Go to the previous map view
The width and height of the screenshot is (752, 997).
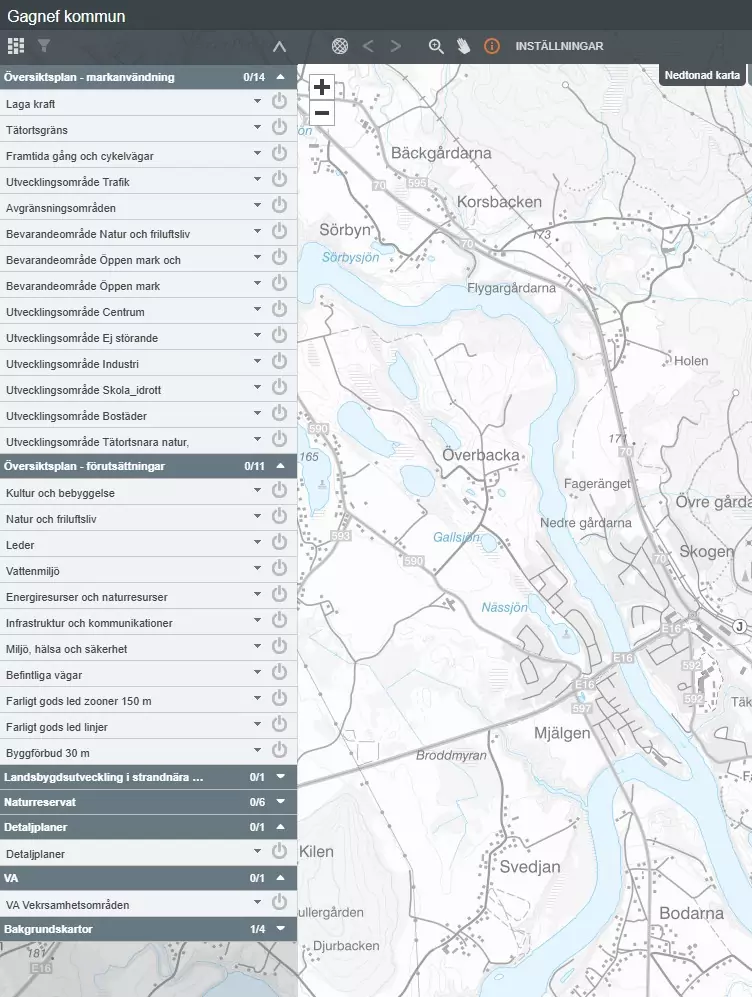point(368,46)
